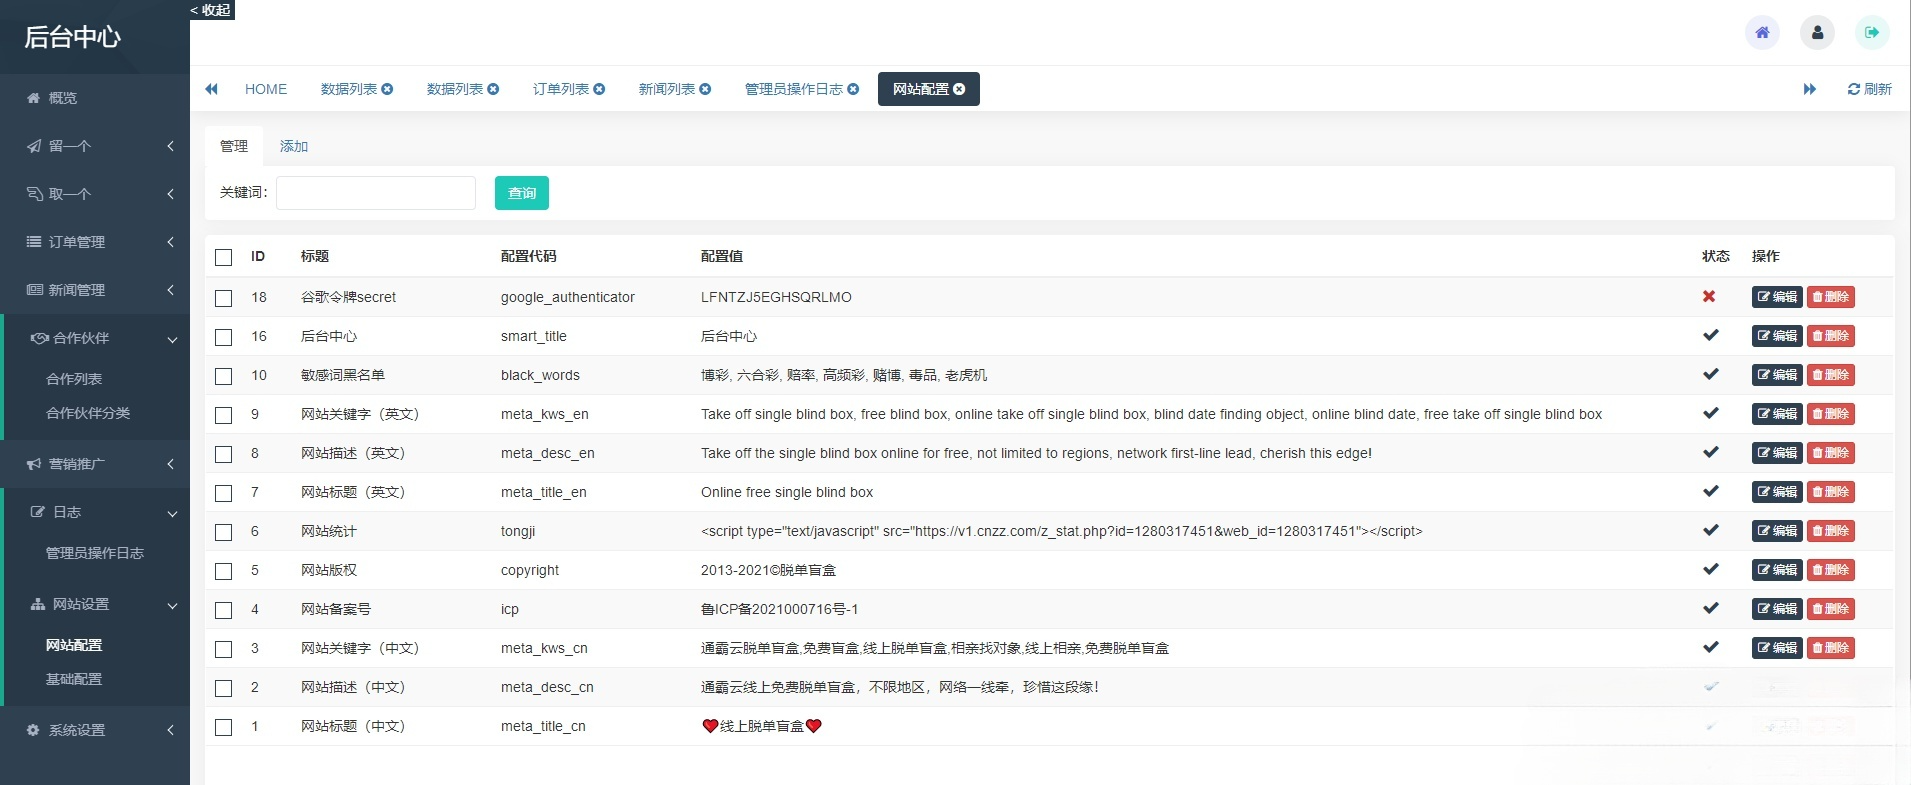Click the logout icon in header

(x=1872, y=33)
